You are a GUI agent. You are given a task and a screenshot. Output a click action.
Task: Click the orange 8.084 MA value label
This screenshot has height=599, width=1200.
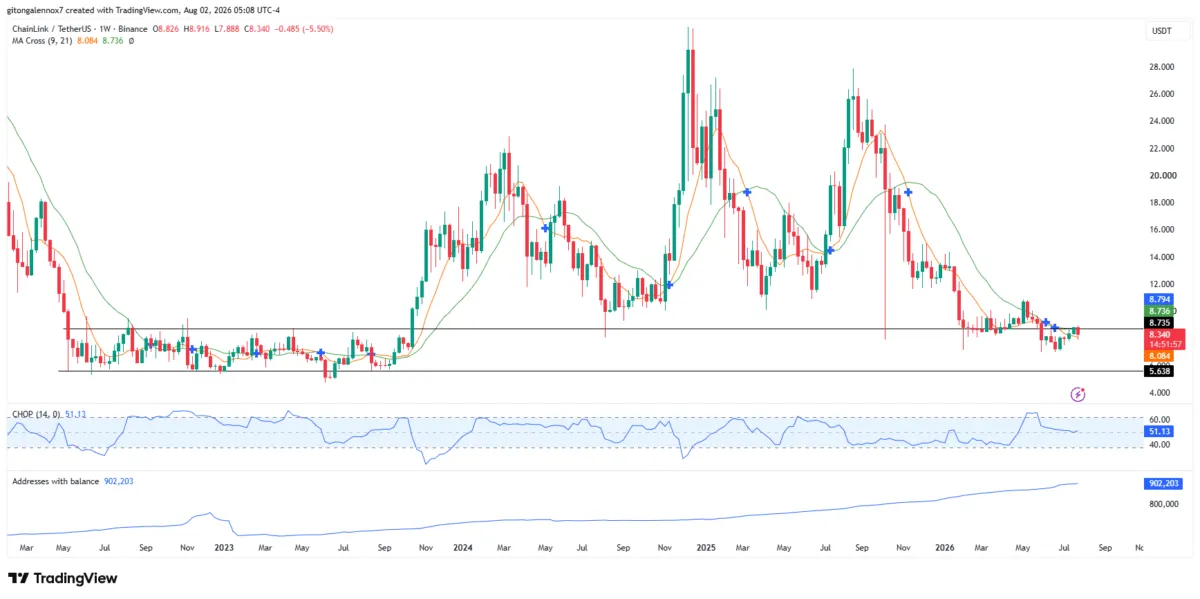pos(1160,355)
